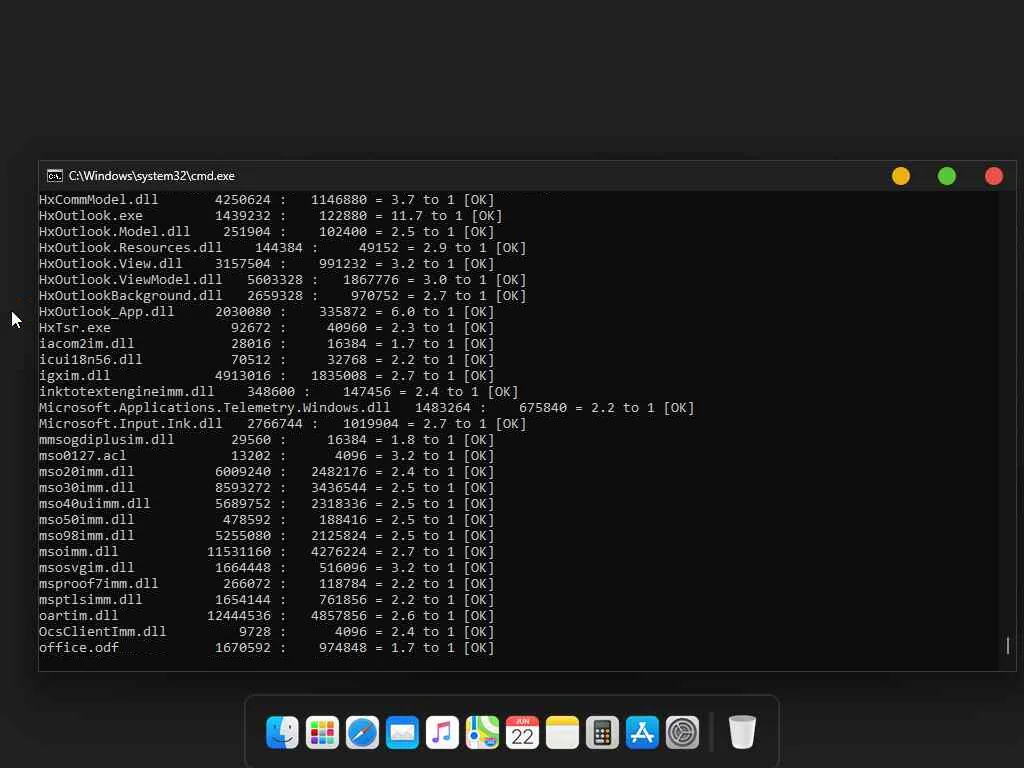Close cmd window with red button
This screenshot has height=768, width=1024.
(994, 176)
